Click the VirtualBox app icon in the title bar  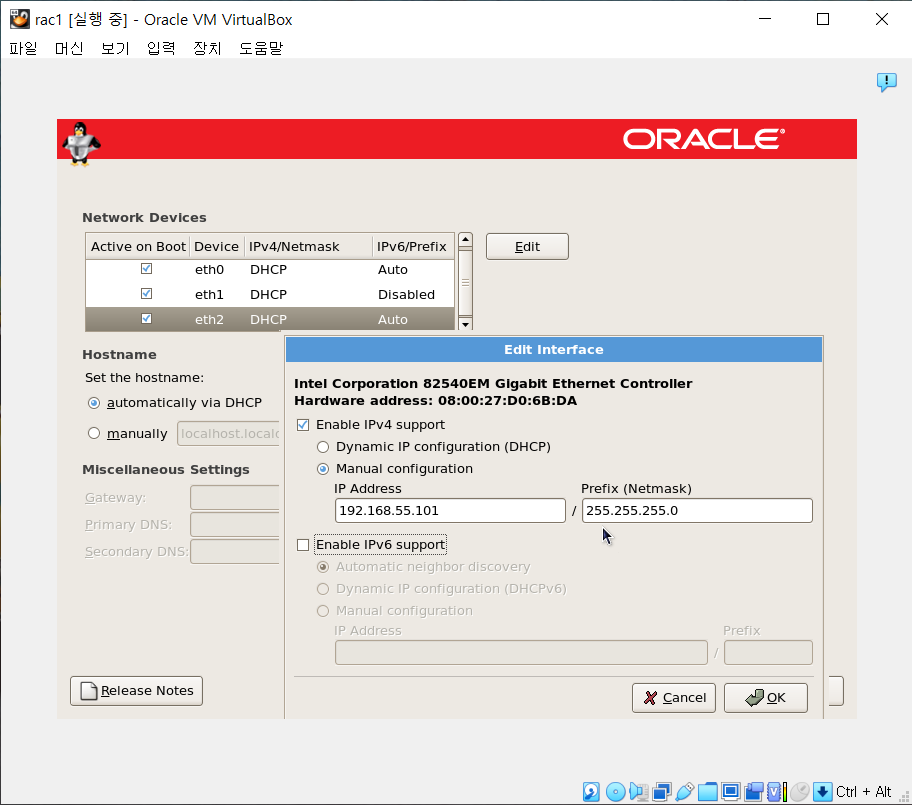coord(20,19)
